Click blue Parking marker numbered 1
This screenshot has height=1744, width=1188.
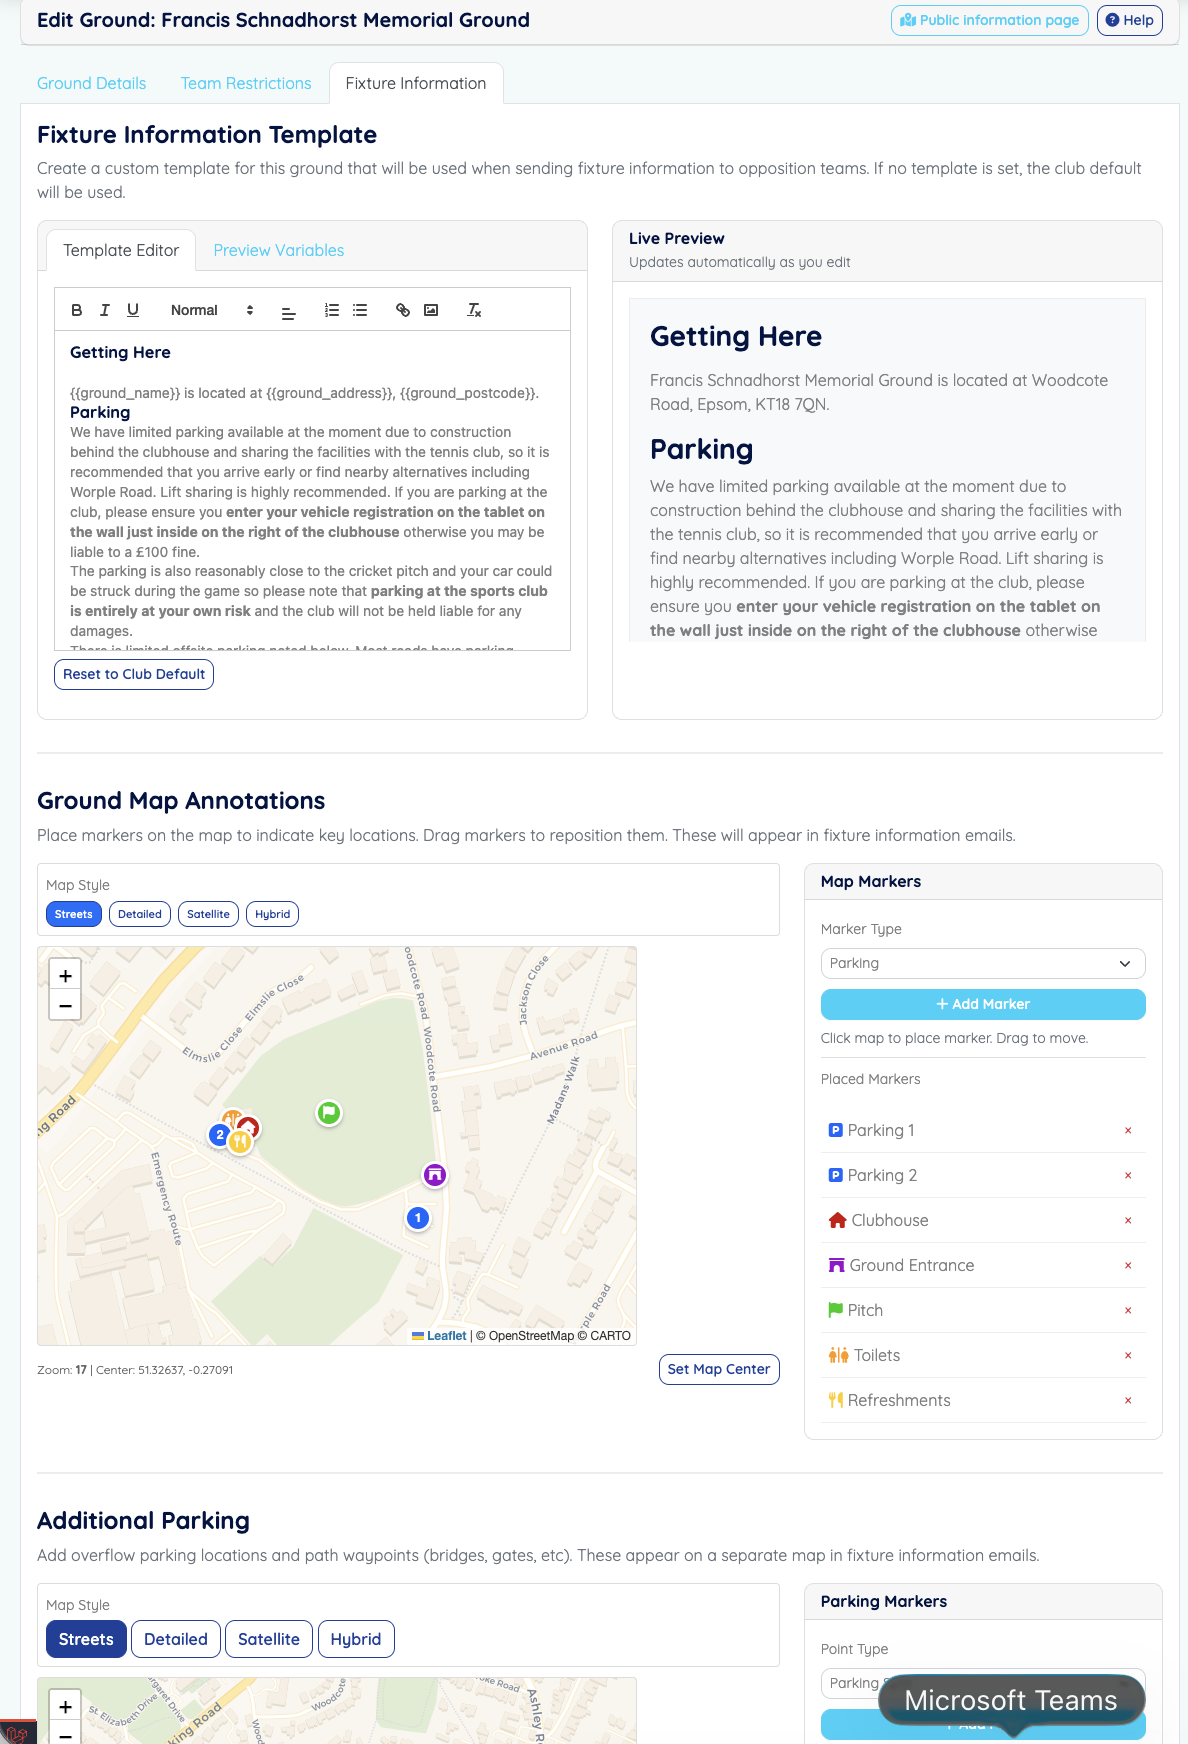click(x=418, y=1218)
